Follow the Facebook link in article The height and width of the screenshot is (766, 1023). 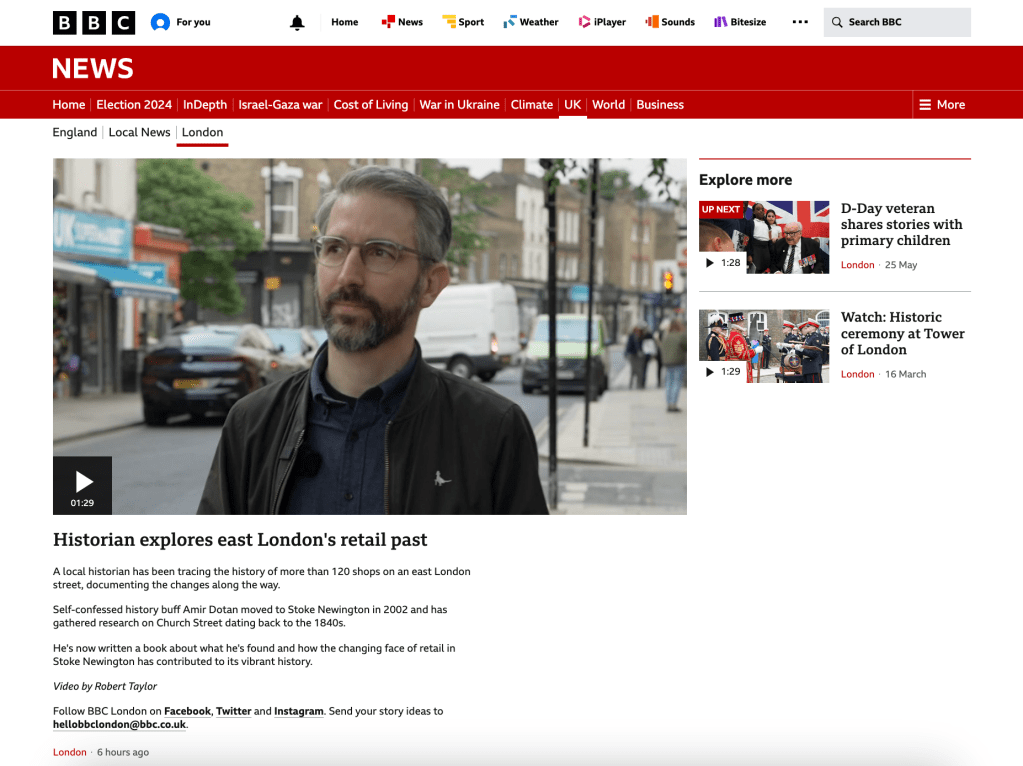187,711
